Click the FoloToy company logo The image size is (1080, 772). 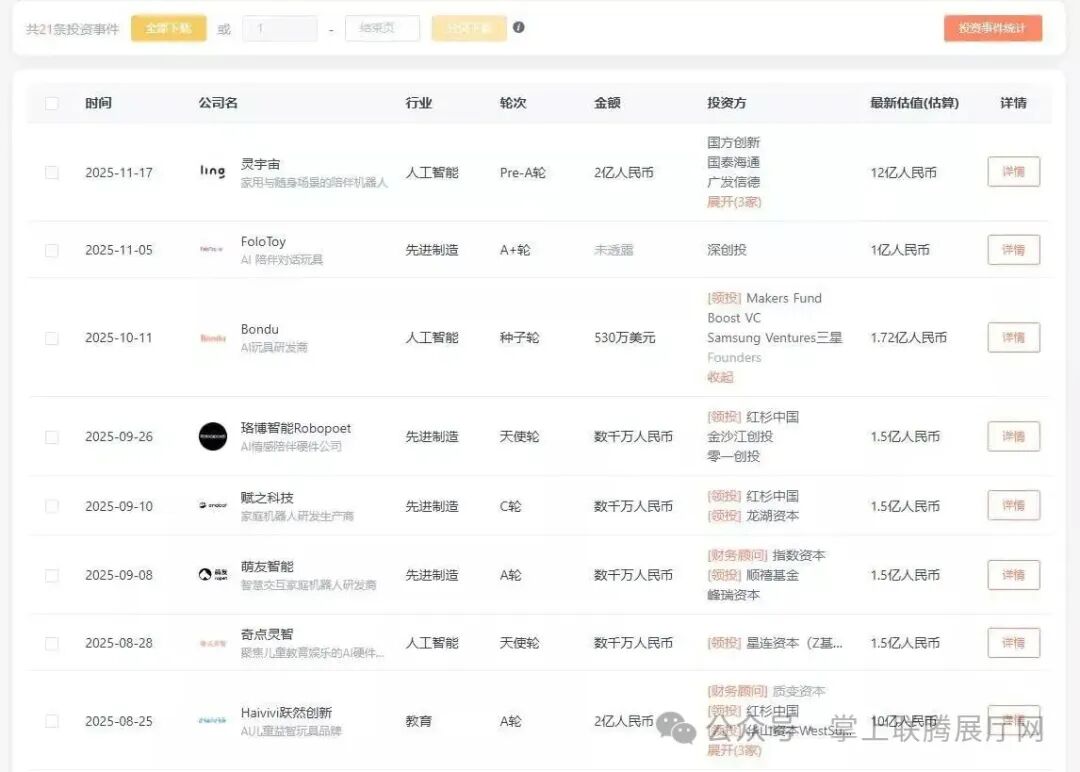pos(211,249)
